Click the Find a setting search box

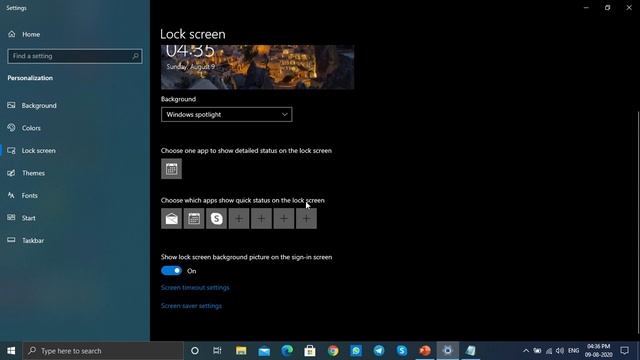75,56
